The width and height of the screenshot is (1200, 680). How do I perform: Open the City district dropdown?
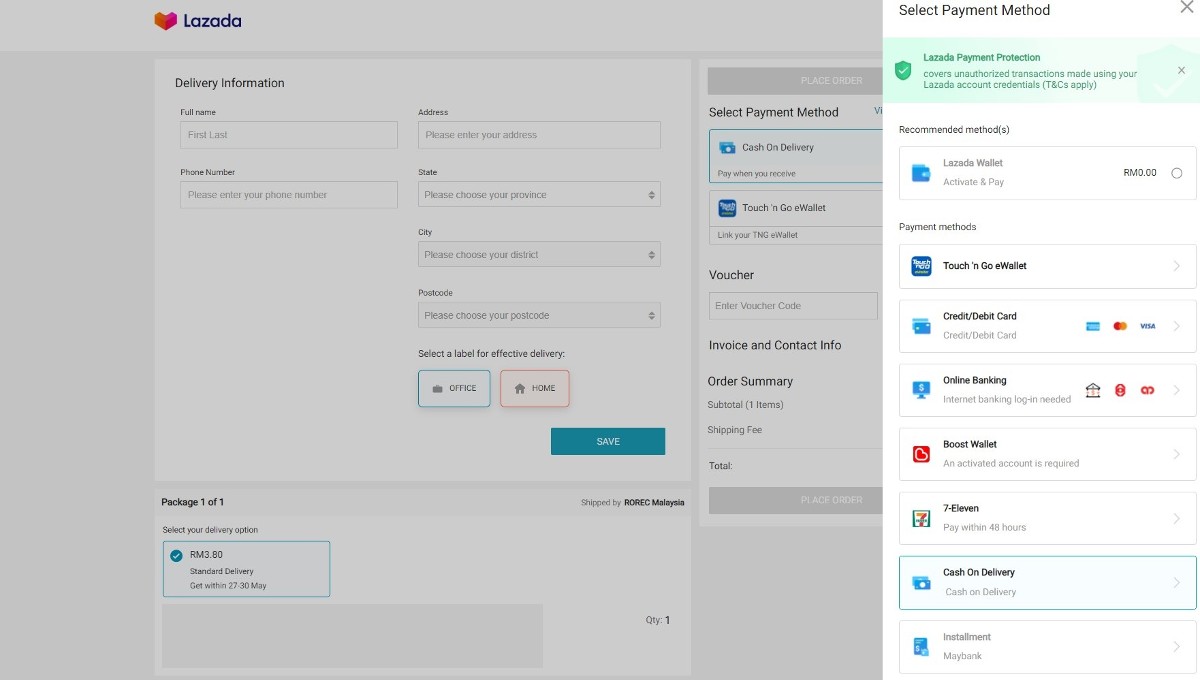[x=539, y=255]
